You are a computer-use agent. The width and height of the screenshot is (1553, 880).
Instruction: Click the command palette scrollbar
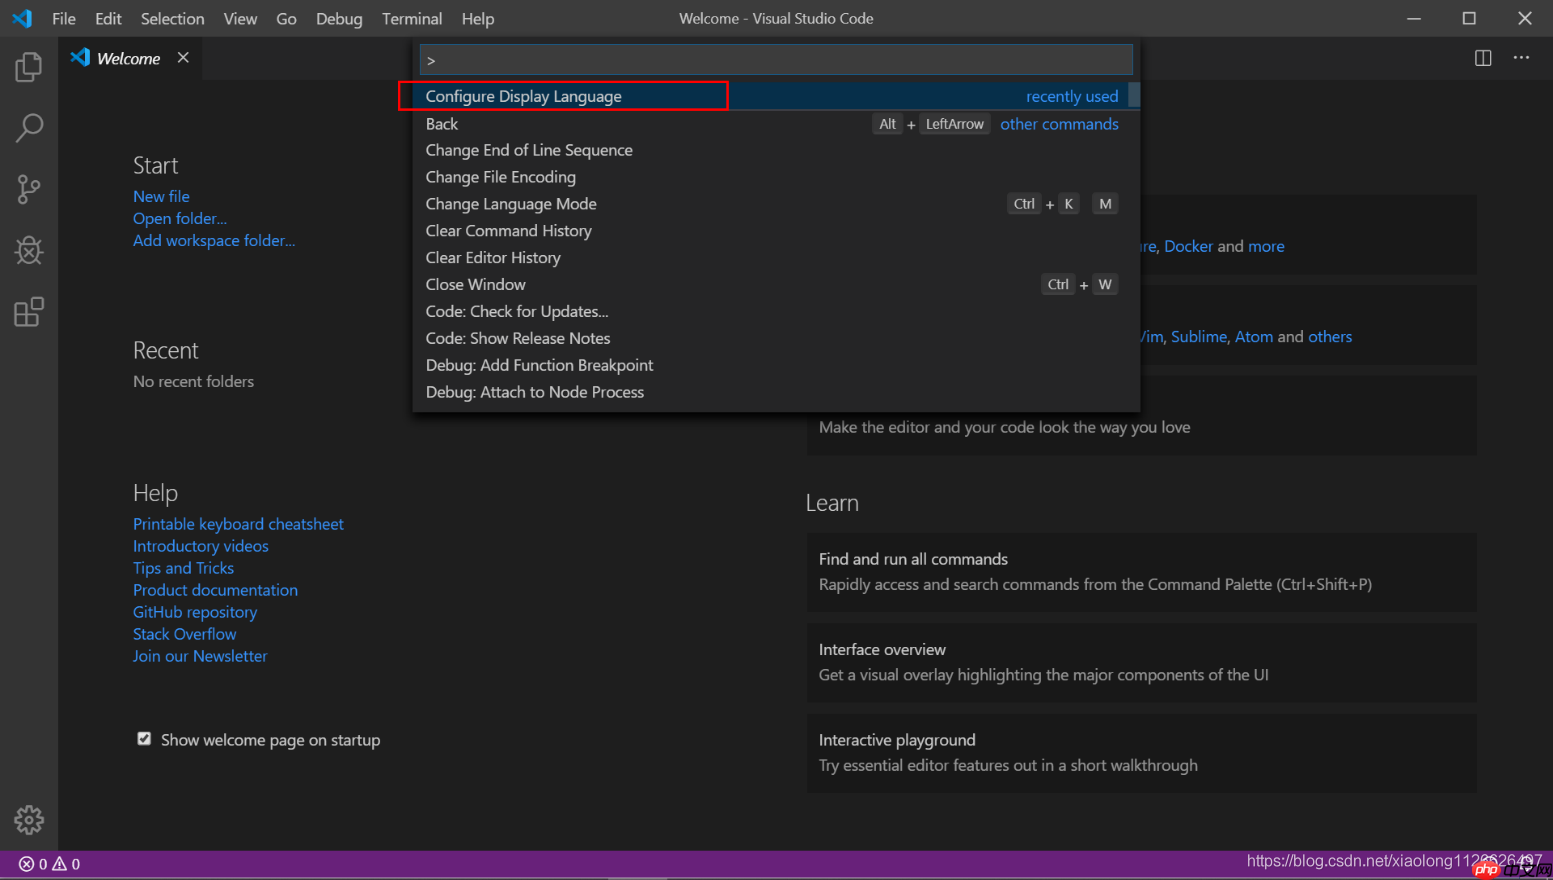point(1134,95)
